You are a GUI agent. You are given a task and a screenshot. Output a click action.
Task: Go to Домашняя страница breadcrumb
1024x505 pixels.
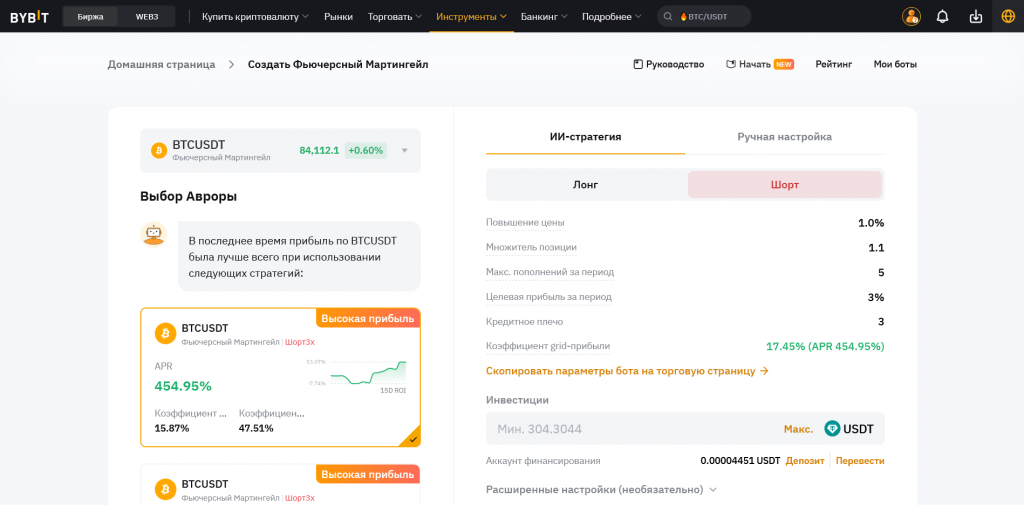coord(161,64)
